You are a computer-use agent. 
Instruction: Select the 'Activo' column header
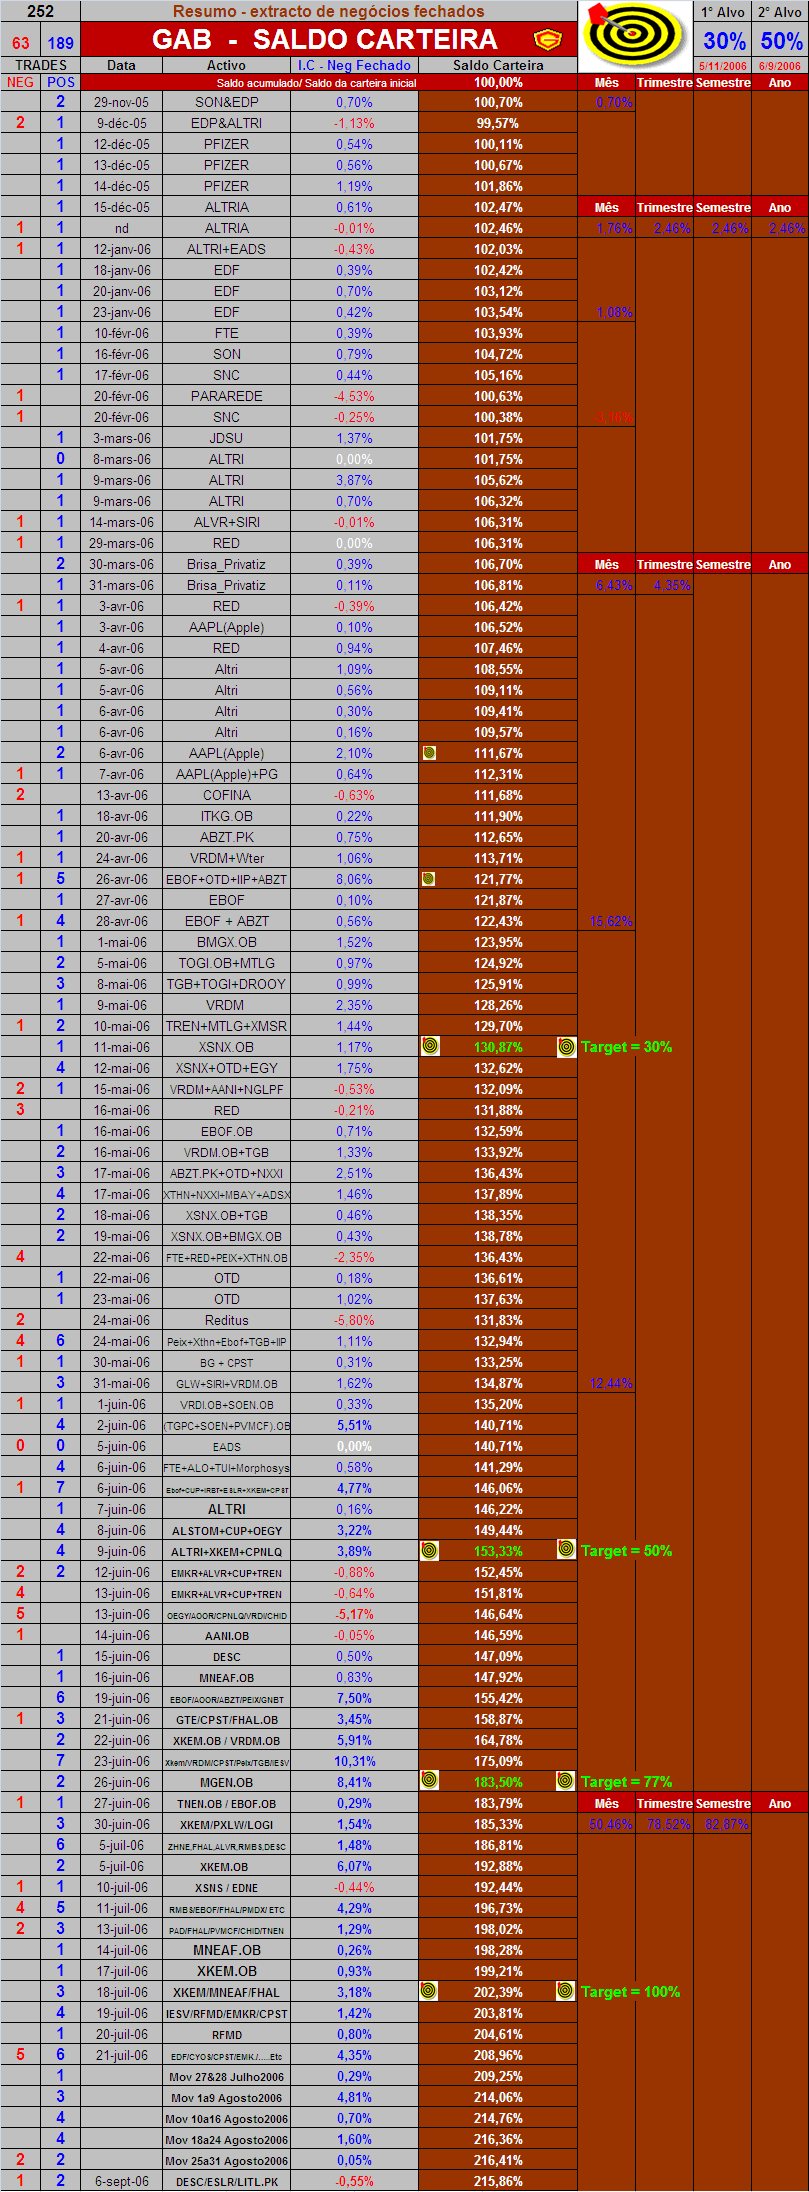pos(226,65)
